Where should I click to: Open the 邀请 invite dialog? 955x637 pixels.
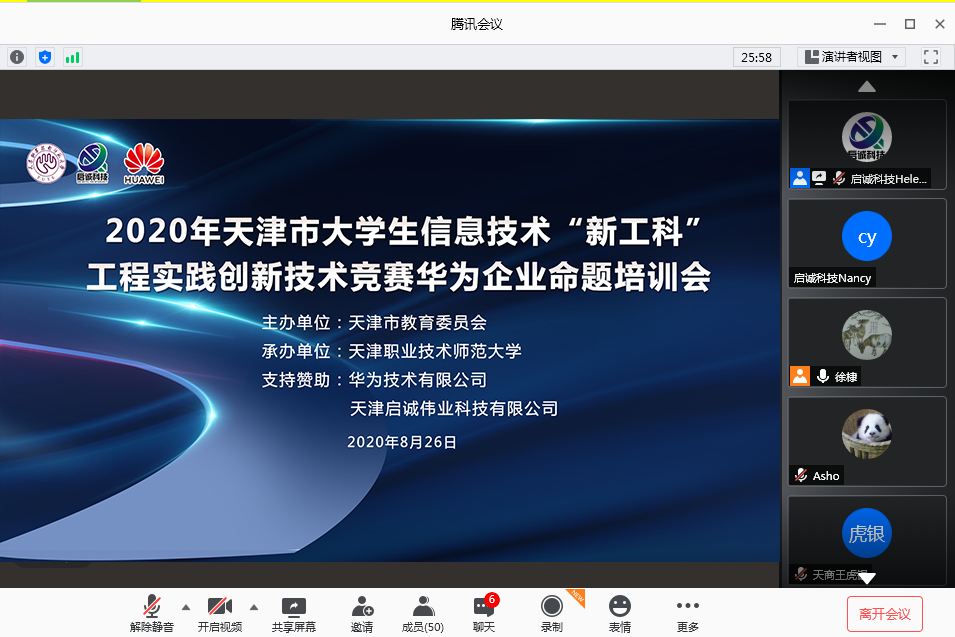(362, 614)
